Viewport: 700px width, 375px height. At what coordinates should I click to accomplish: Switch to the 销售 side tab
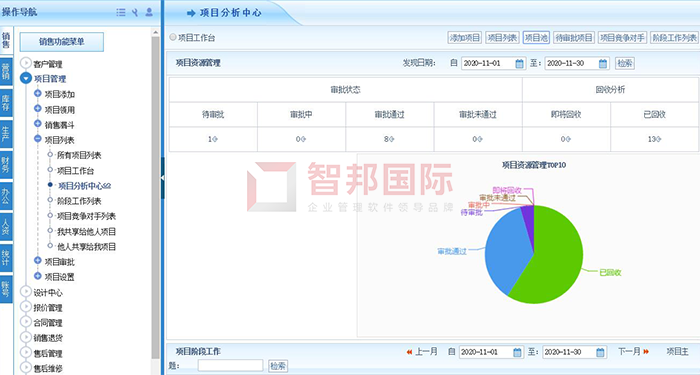[x=6, y=41]
